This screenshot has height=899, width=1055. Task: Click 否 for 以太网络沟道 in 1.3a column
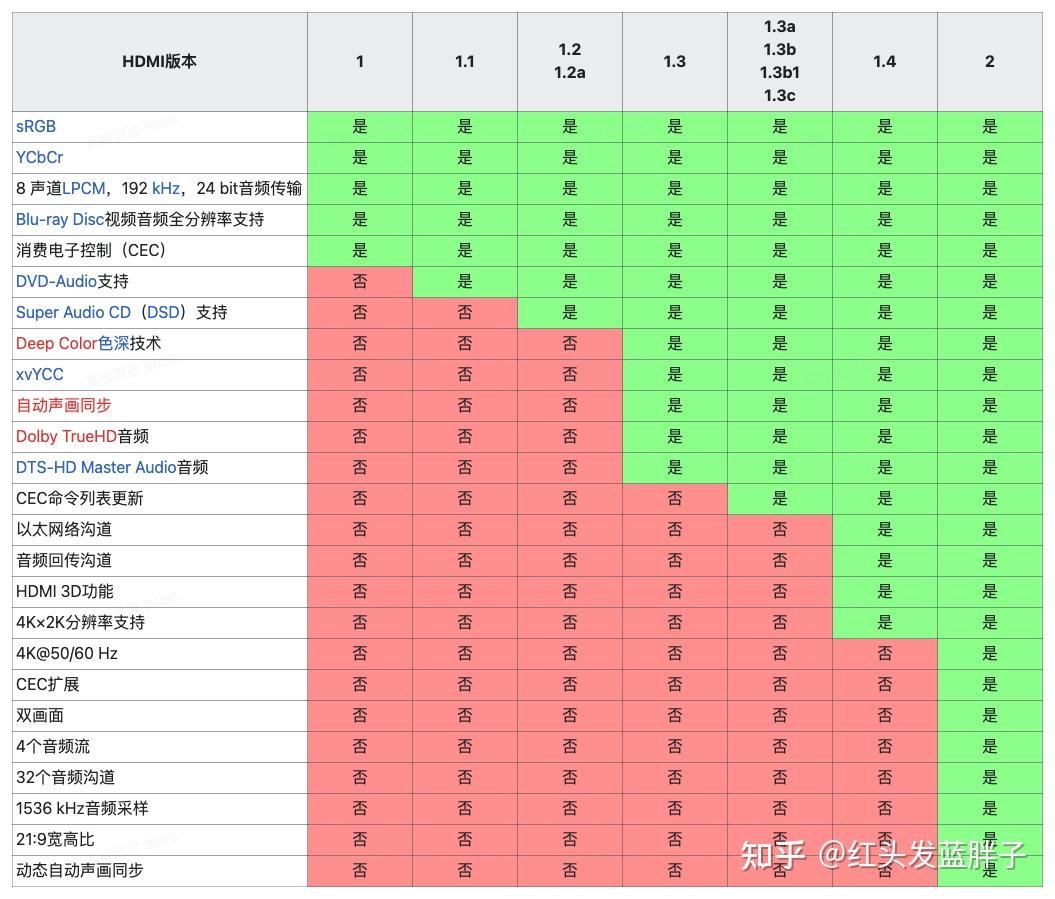click(780, 529)
